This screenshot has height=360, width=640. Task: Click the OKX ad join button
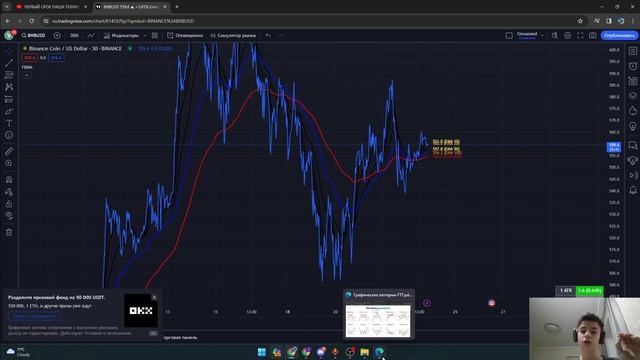(34, 316)
